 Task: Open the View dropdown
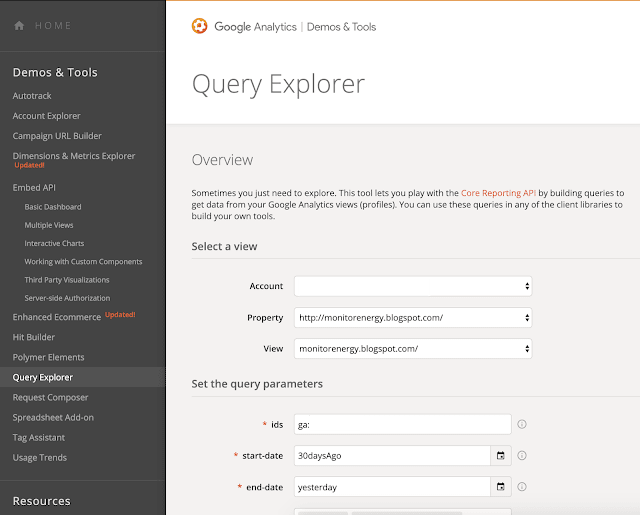(413, 349)
